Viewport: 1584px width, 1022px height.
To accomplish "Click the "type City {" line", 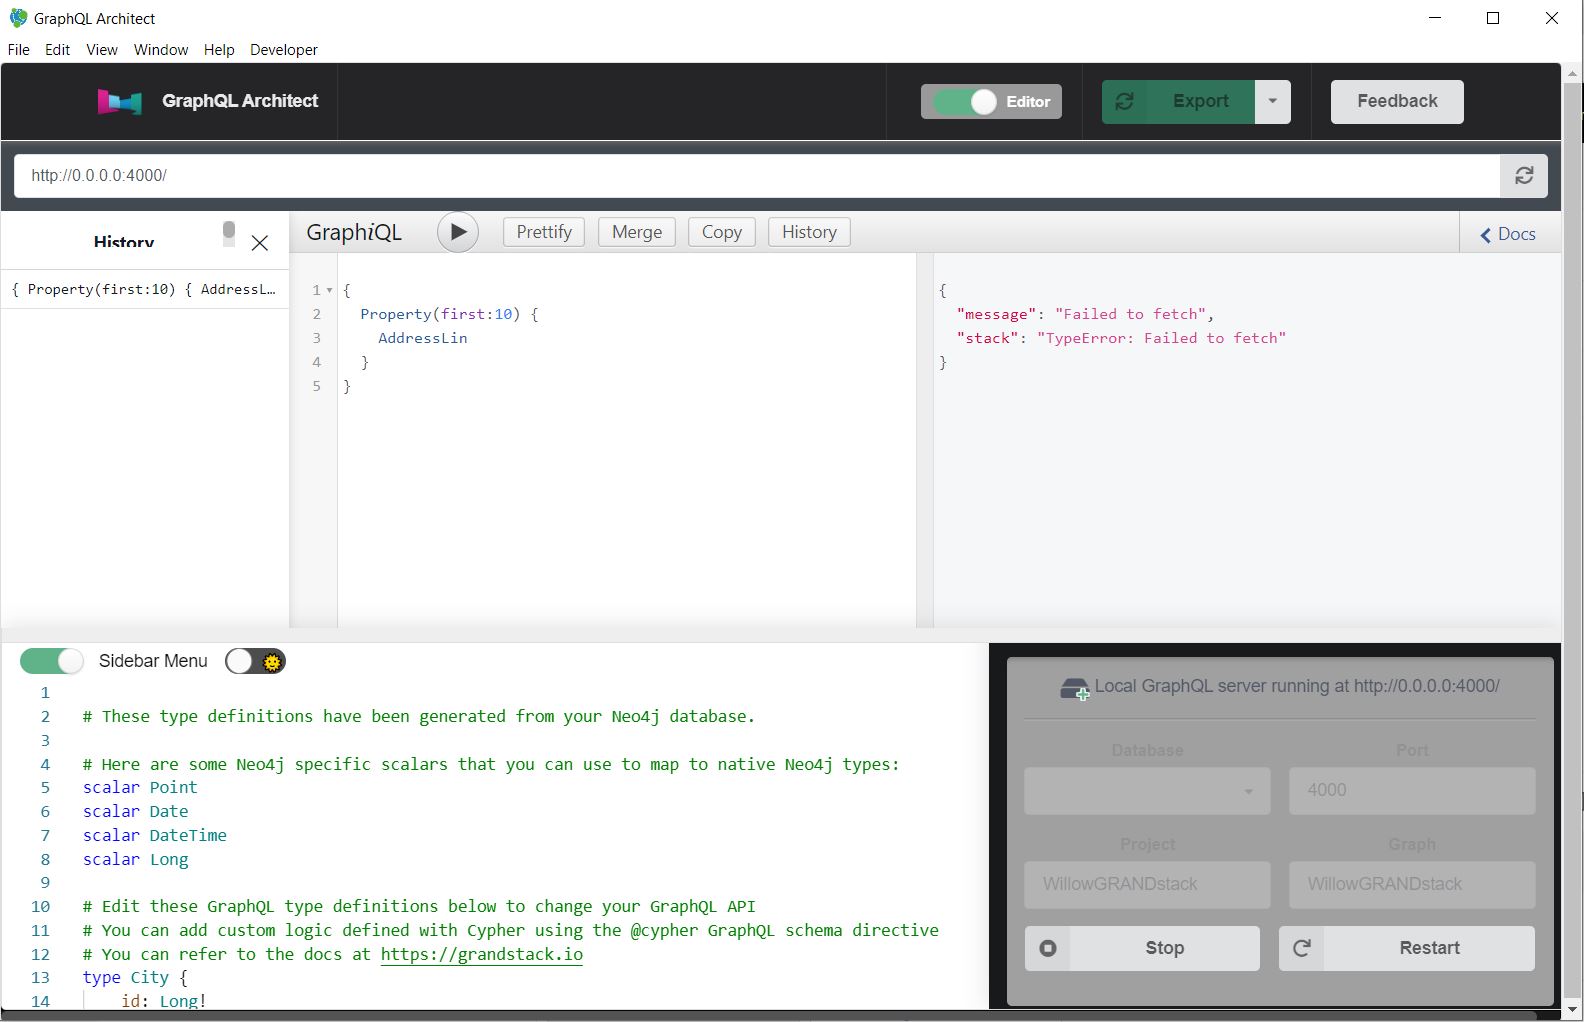I will (135, 977).
